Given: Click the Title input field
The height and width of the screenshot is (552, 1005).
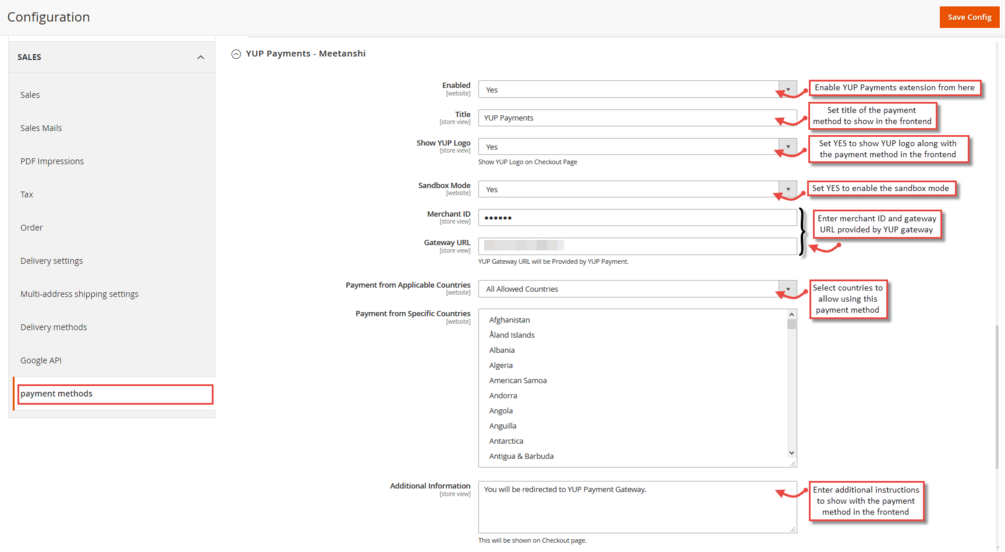Looking at the screenshot, I should coord(637,118).
